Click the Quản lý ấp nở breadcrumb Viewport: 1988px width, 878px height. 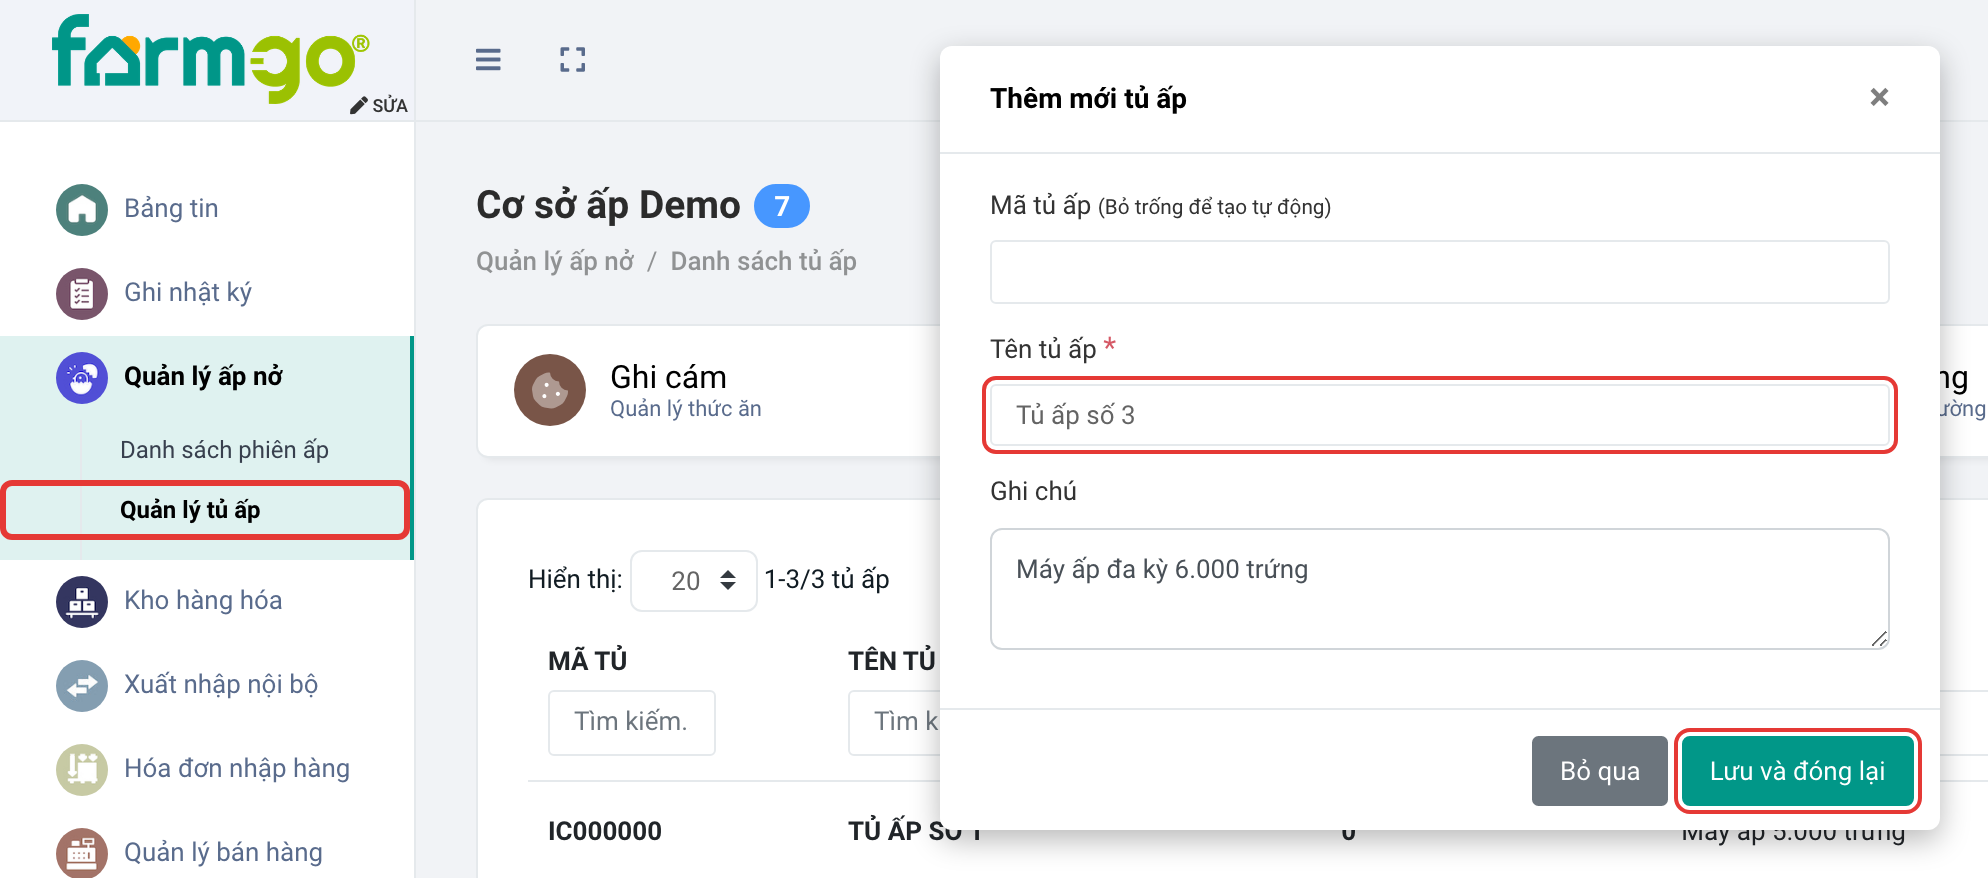[555, 261]
